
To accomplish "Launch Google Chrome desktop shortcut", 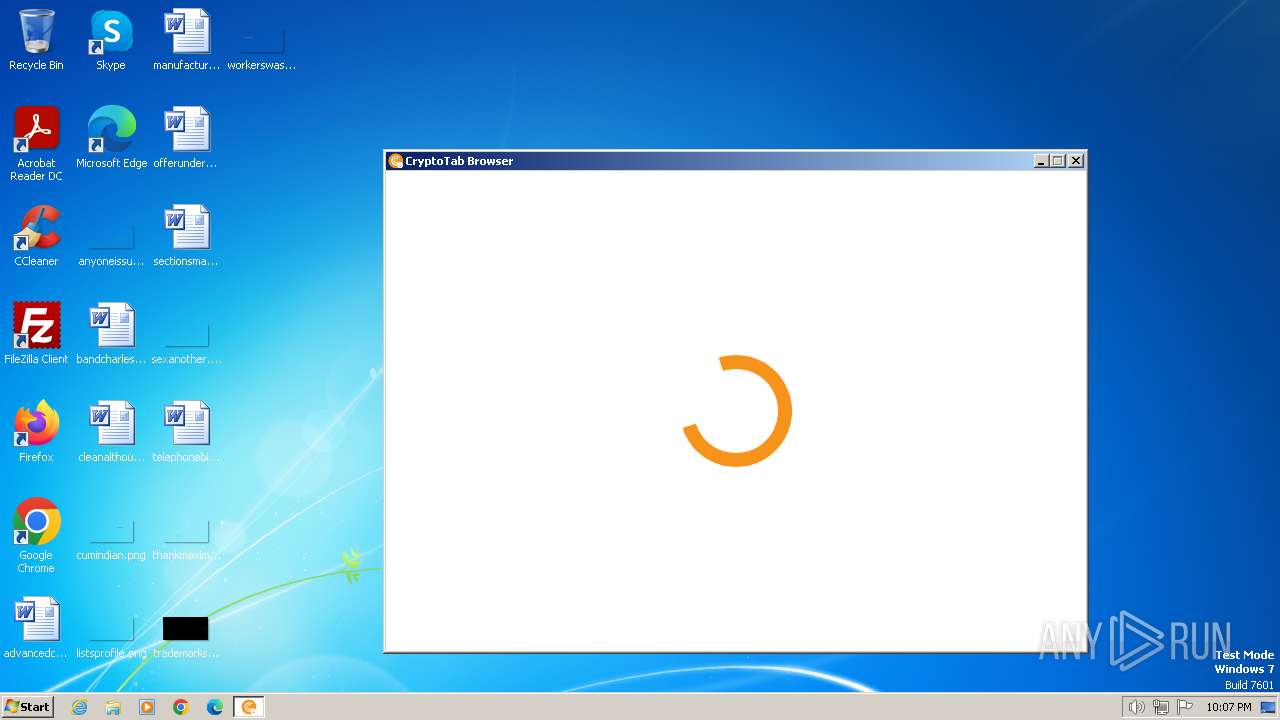I will [x=36, y=536].
